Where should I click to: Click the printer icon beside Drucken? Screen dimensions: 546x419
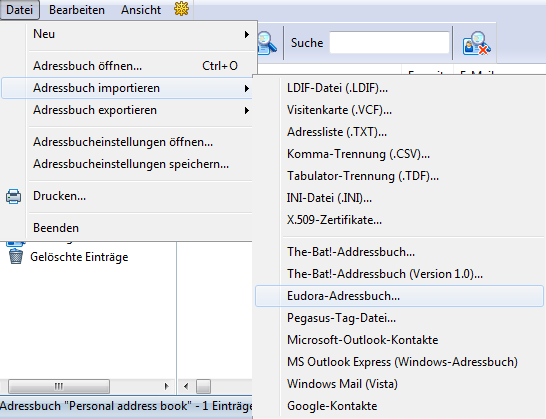pyautogui.click(x=14, y=196)
